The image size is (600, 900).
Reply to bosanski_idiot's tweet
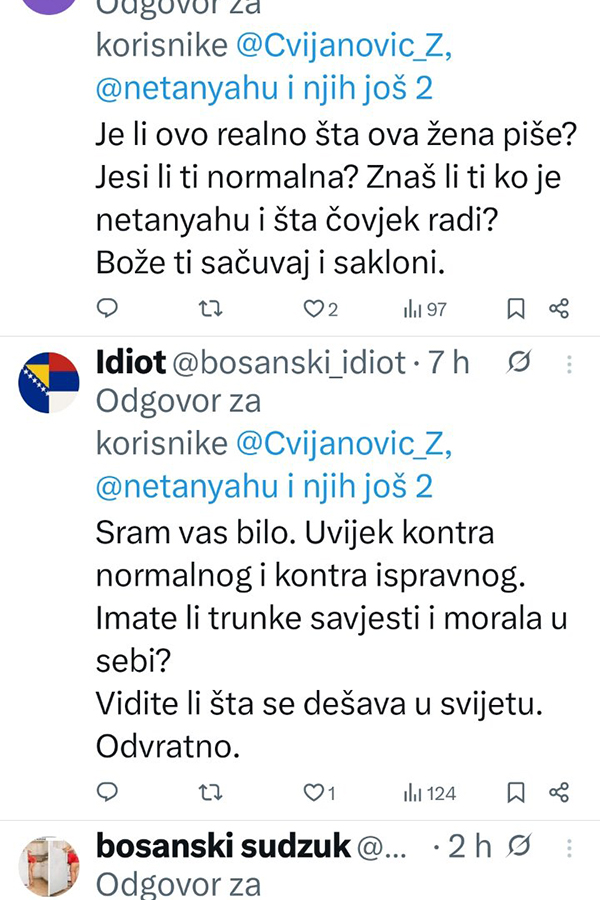click(x=108, y=793)
